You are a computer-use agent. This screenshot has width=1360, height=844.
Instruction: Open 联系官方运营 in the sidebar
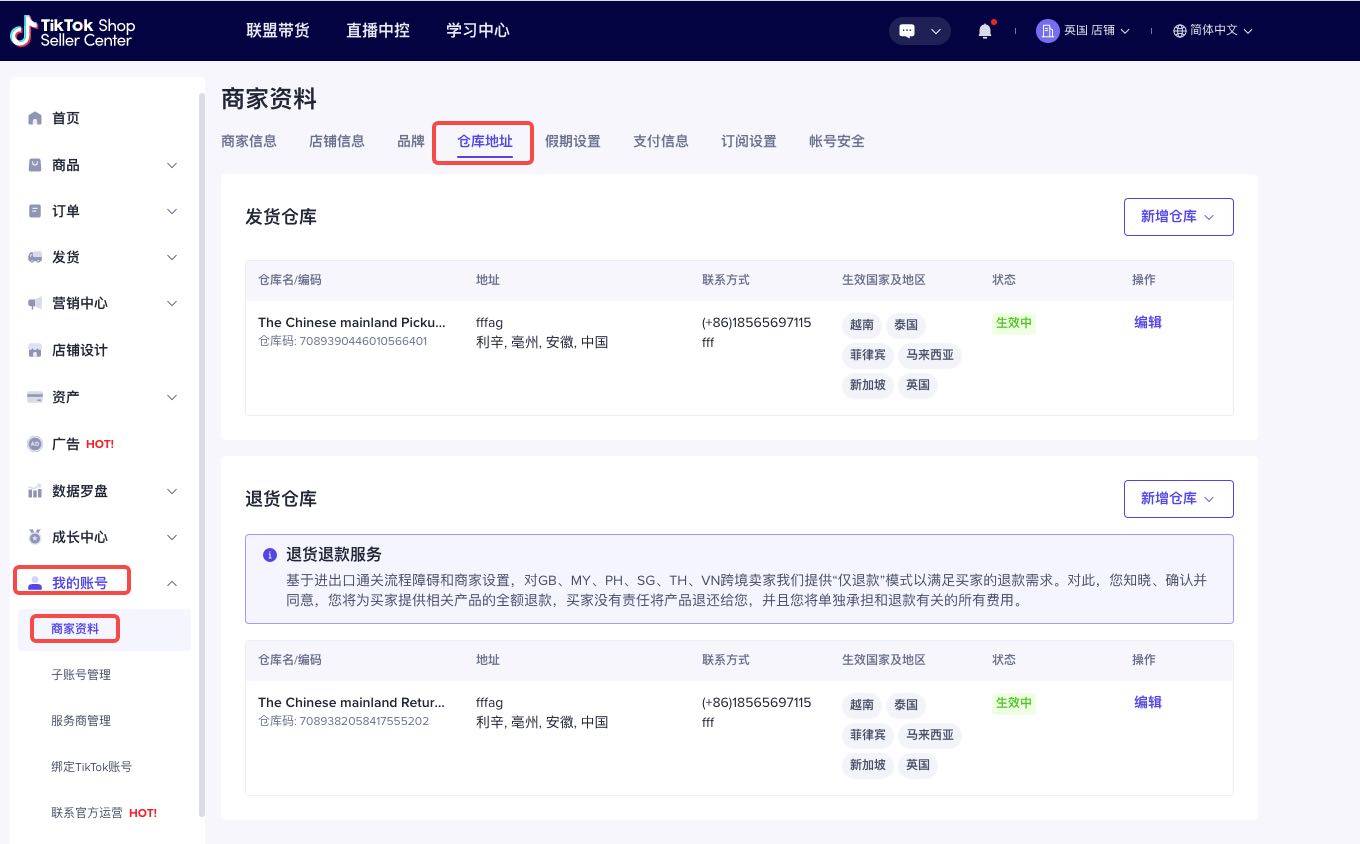click(104, 813)
